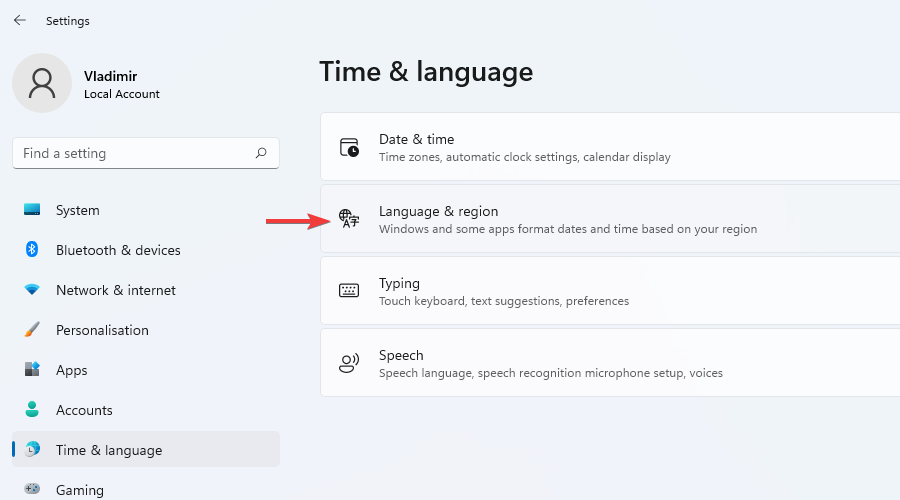The height and width of the screenshot is (500, 900).
Task: Open Network & internet settings
Action: tap(116, 290)
